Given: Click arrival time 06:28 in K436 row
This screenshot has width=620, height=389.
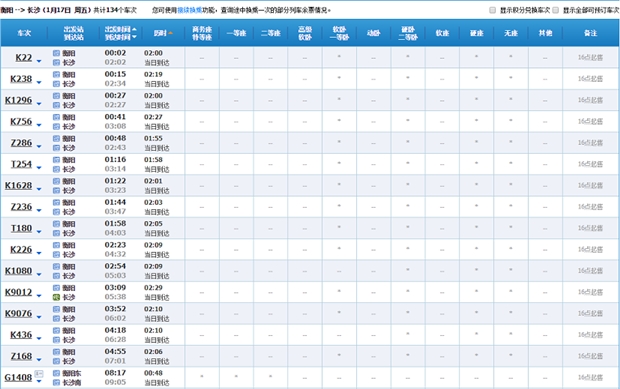Looking at the screenshot, I should pyautogui.click(x=115, y=340).
